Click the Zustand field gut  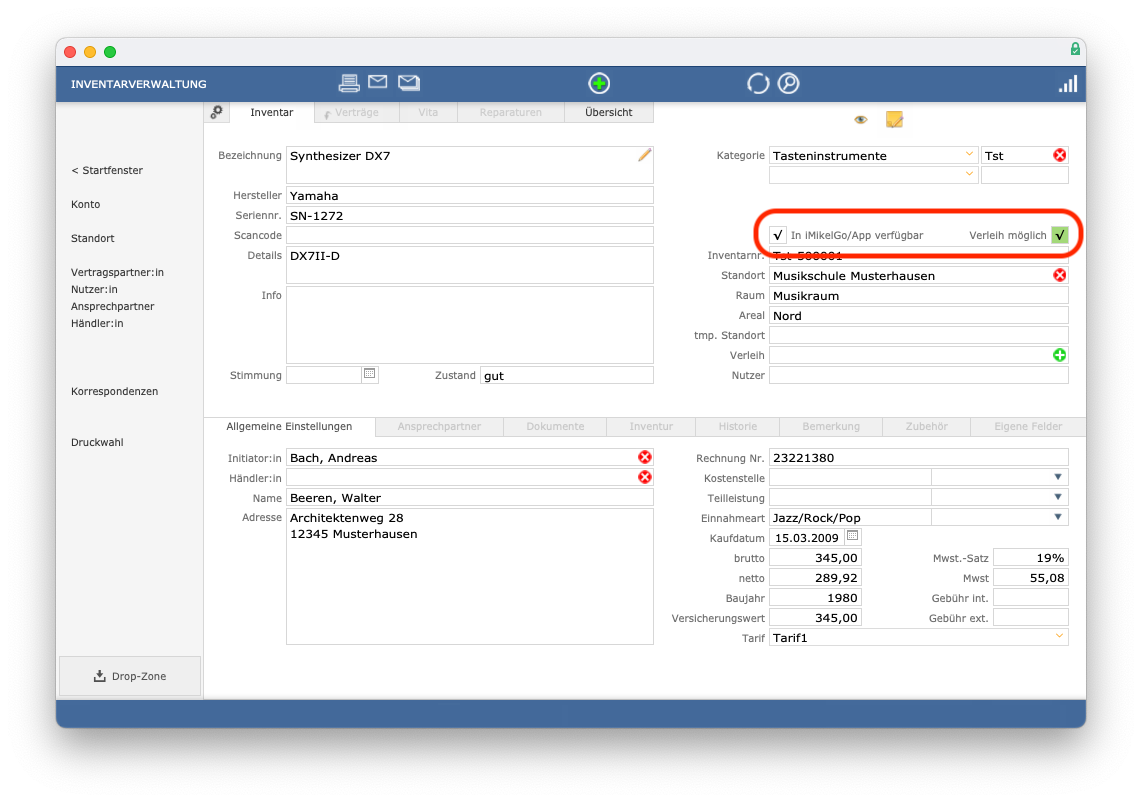(x=567, y=375)
